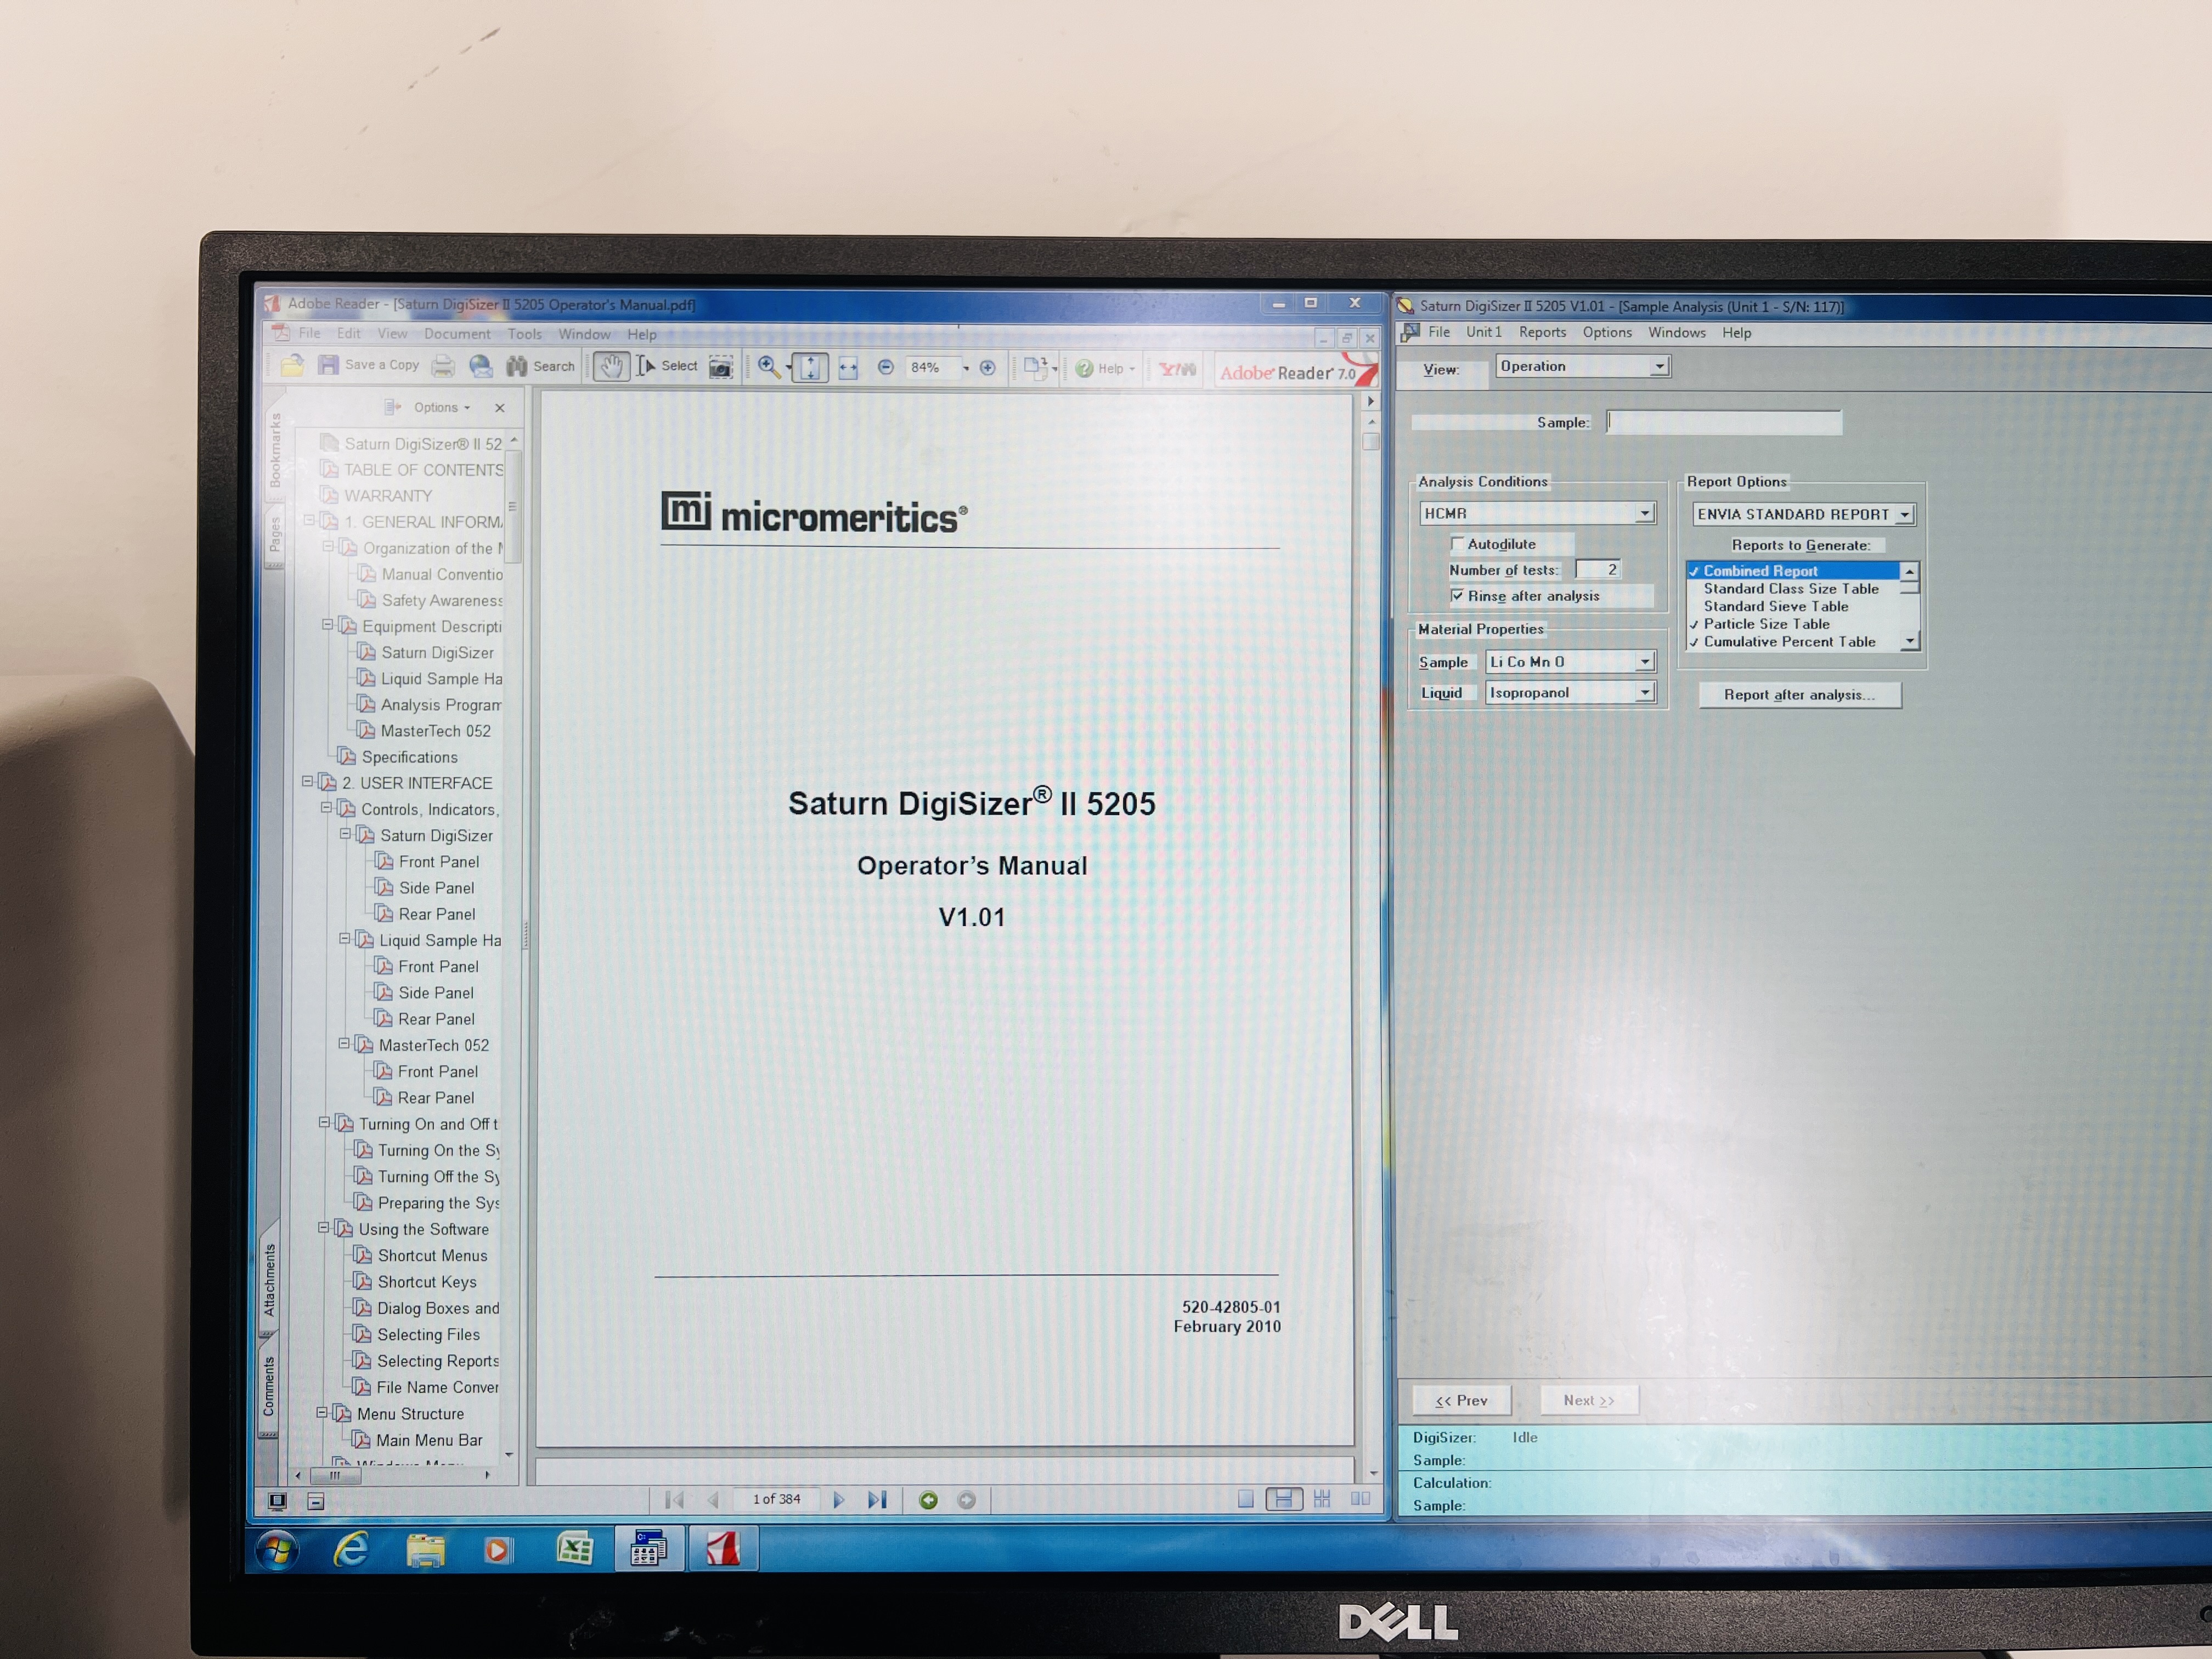Click the Fit Width icon
The width and height of the screenshot is (2212, 1659).
pyautogui.click(x=848, y=368)
